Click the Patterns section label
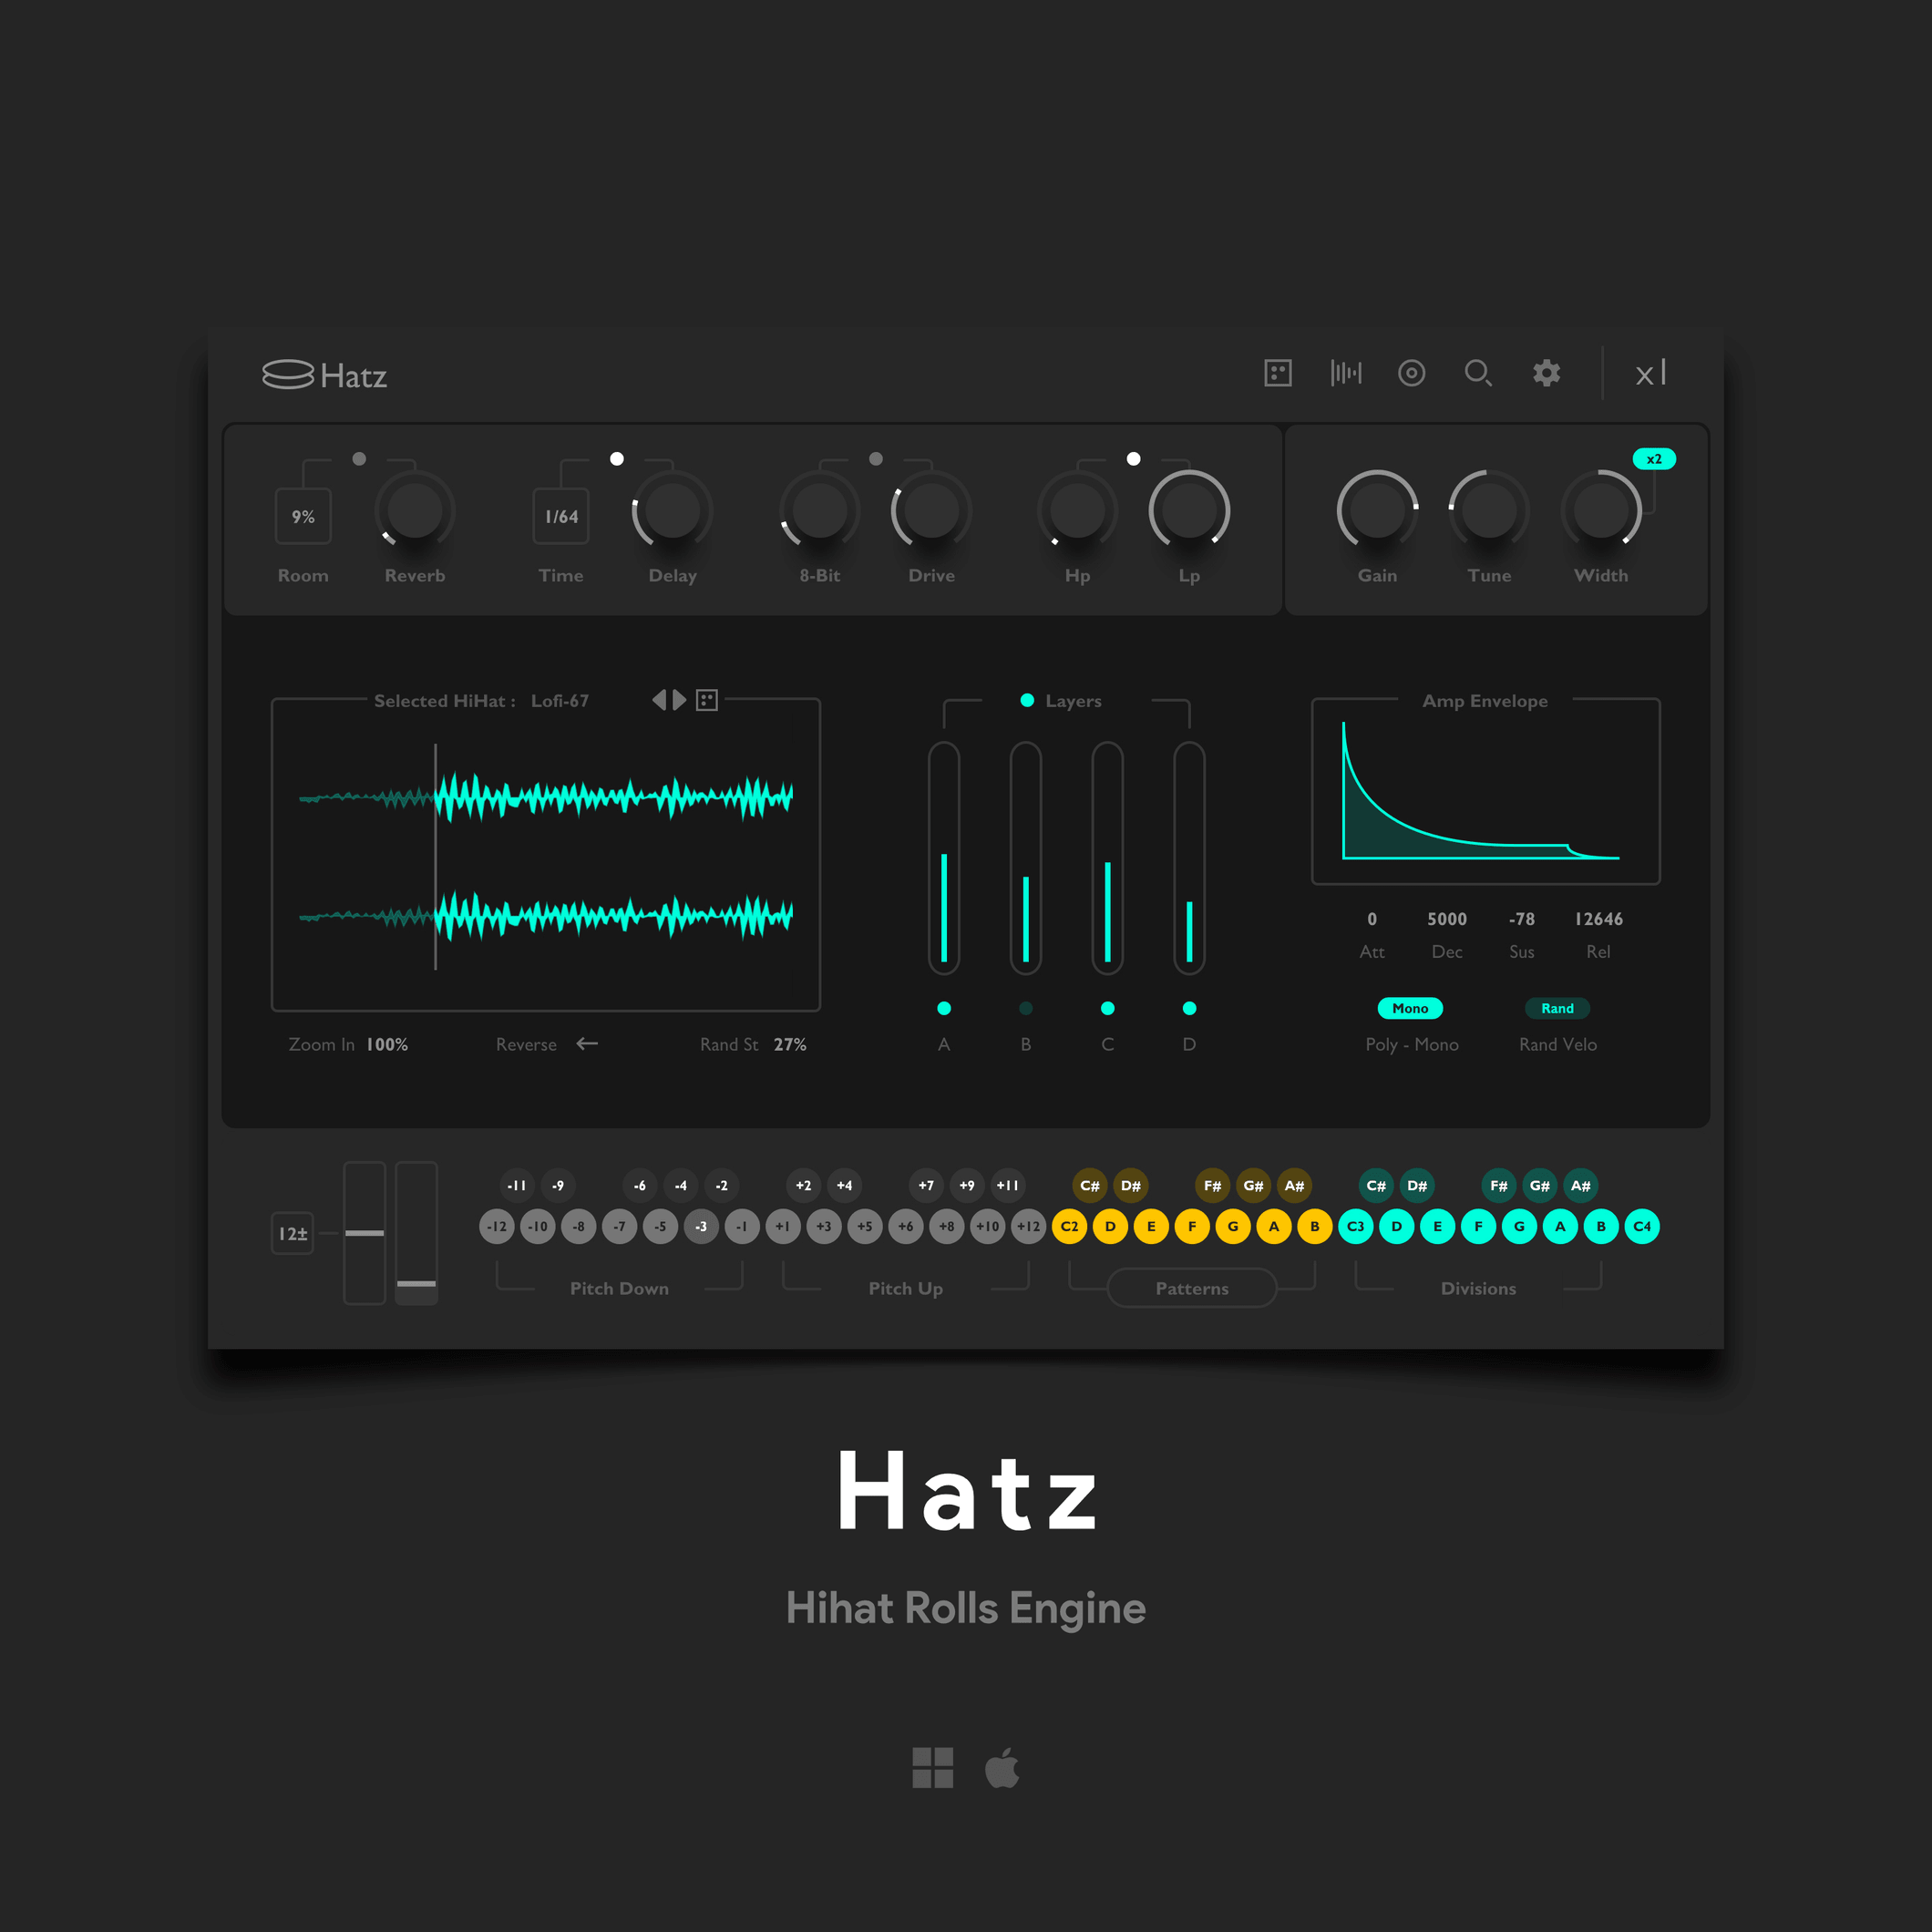Screen dimensions: 1932x1932 click(1191, 1288)
